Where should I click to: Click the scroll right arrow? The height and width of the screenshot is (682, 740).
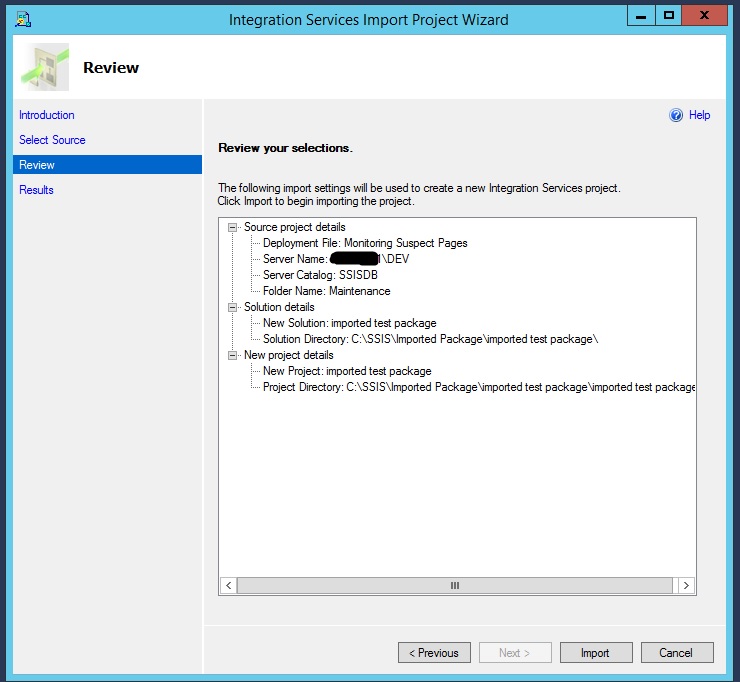coord(686,586)
